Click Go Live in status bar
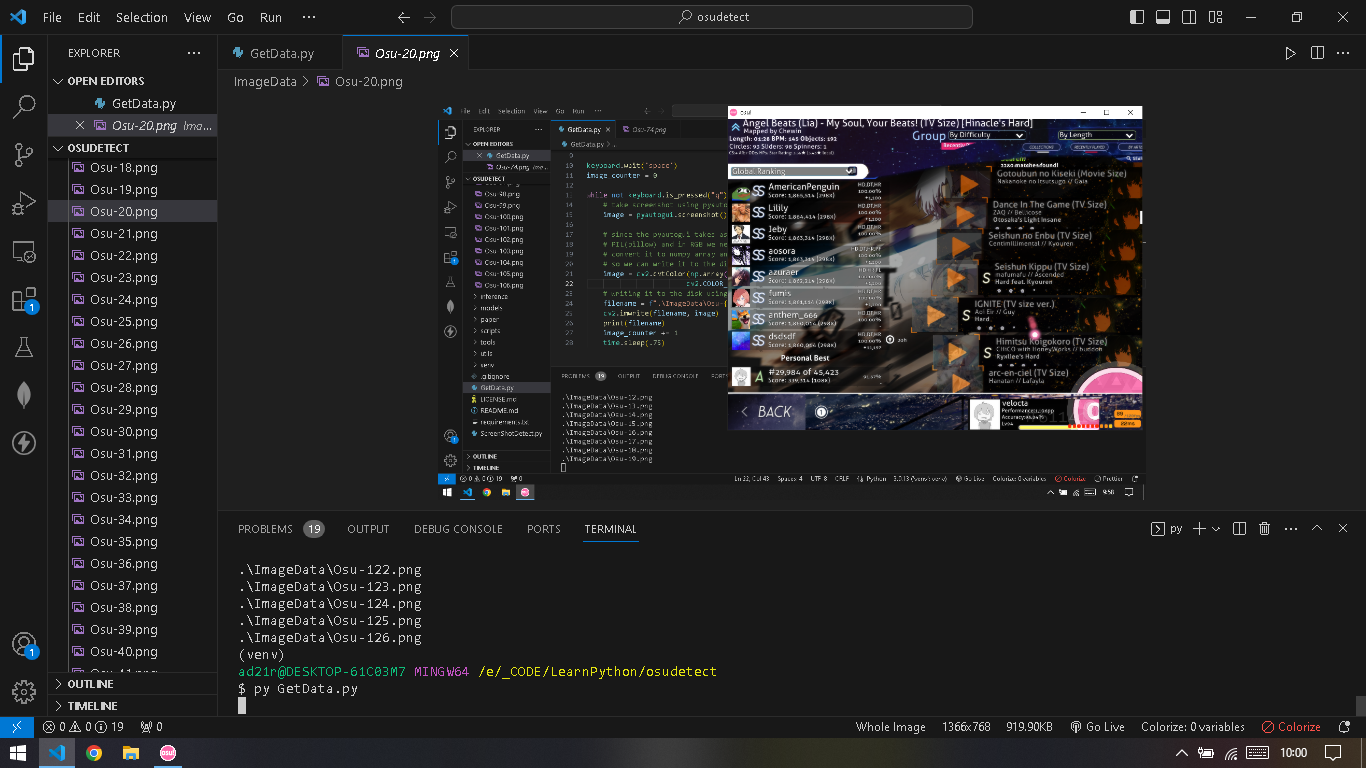The image size is (1366, 768). pos(1097,727)
